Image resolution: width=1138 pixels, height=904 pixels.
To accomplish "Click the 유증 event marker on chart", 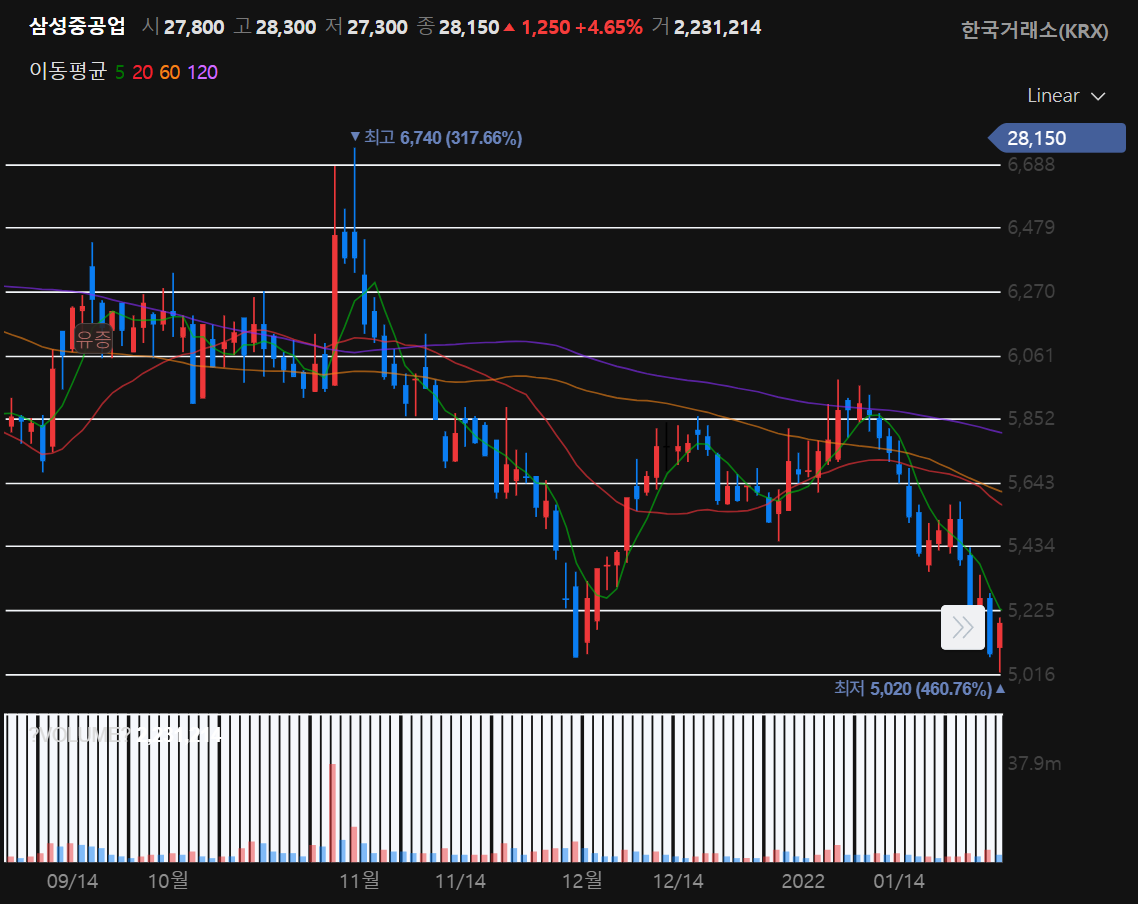I will [94, 338].
